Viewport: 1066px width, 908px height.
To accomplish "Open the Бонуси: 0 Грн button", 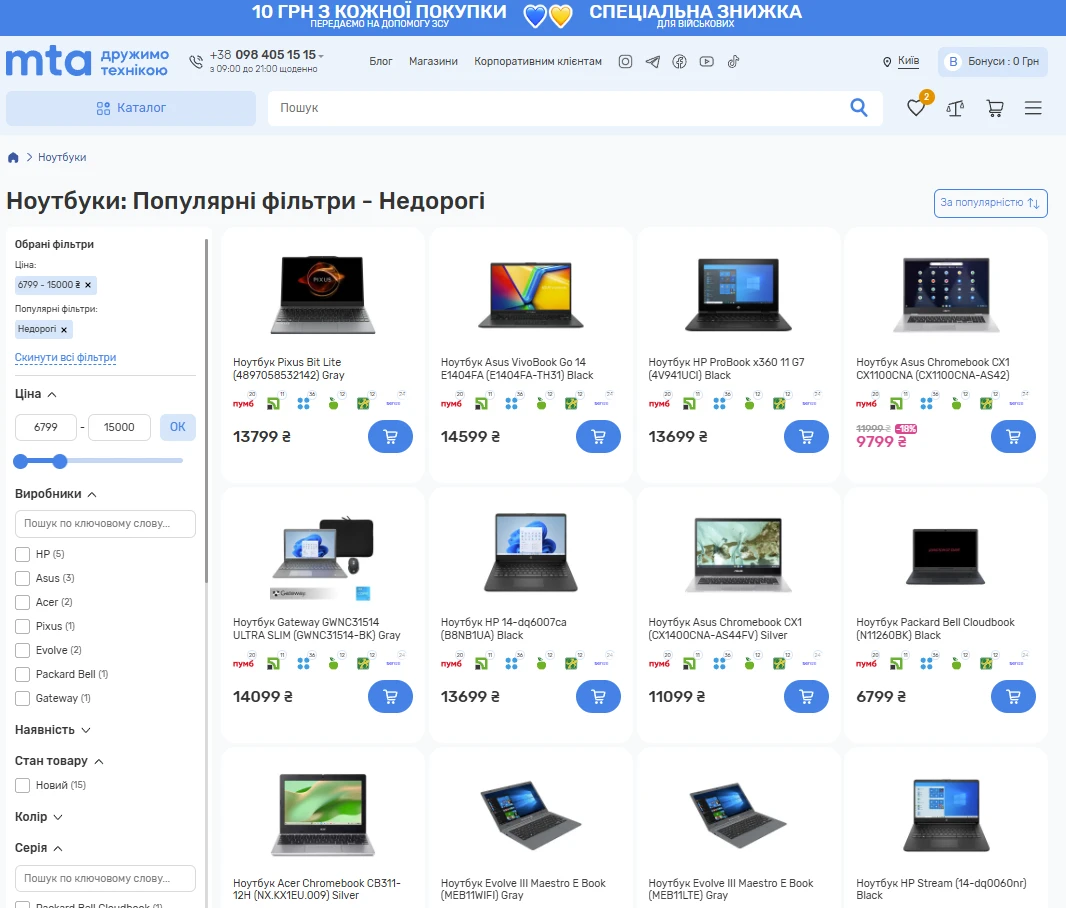I will pos(993,61).
